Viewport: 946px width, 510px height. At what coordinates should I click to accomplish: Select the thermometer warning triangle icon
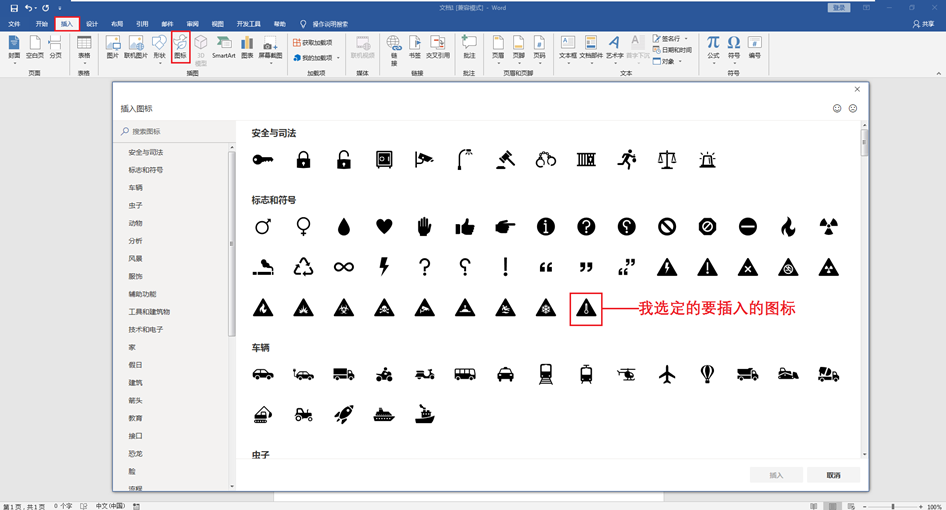(586, 309)
